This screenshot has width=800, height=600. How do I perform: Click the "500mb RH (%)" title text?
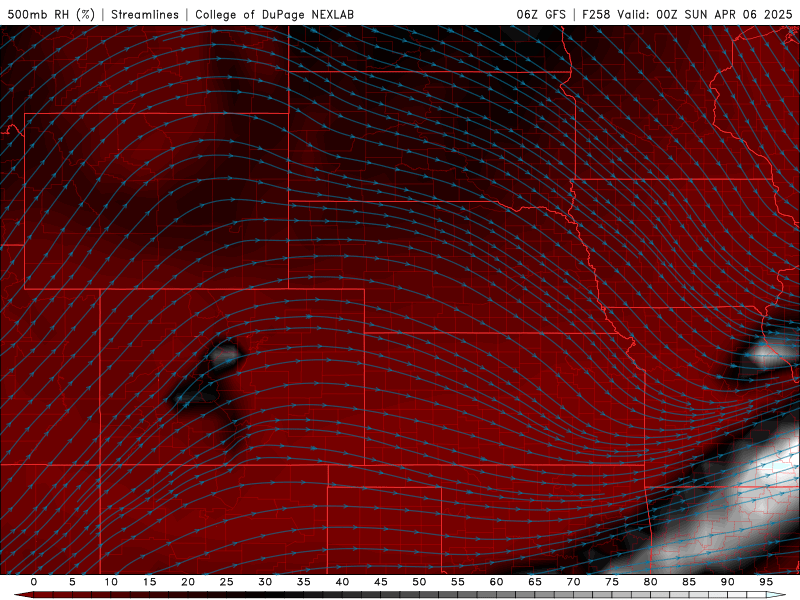tap(51, 14)
